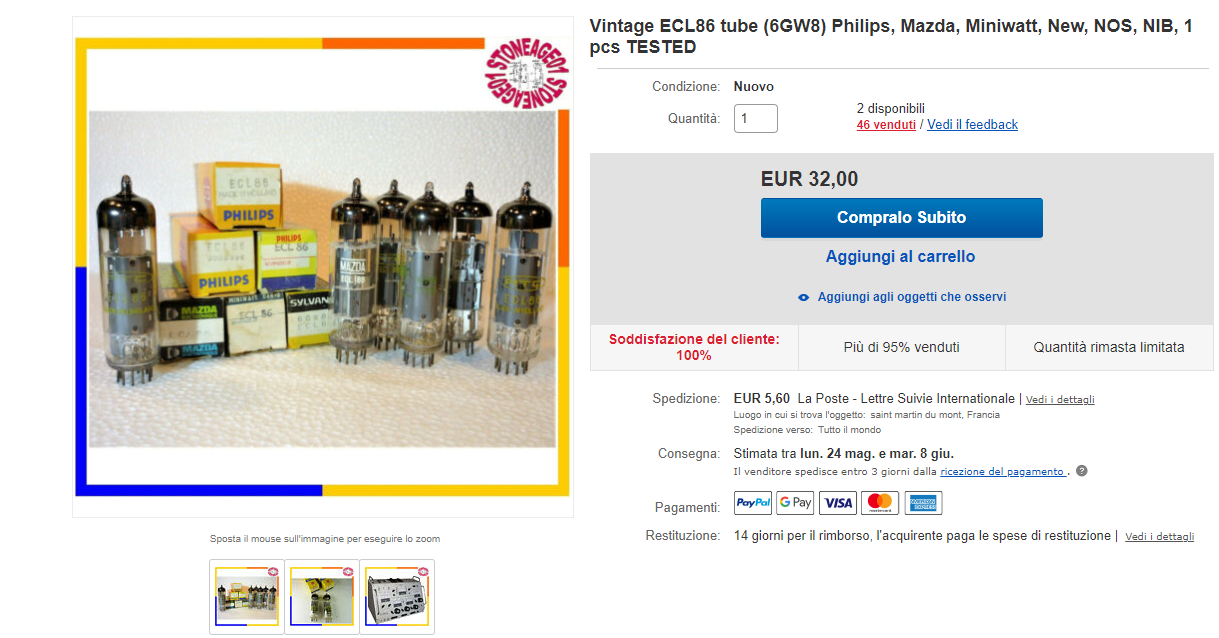
Task: Open the 46 venduti link
Action: (886, 125)
